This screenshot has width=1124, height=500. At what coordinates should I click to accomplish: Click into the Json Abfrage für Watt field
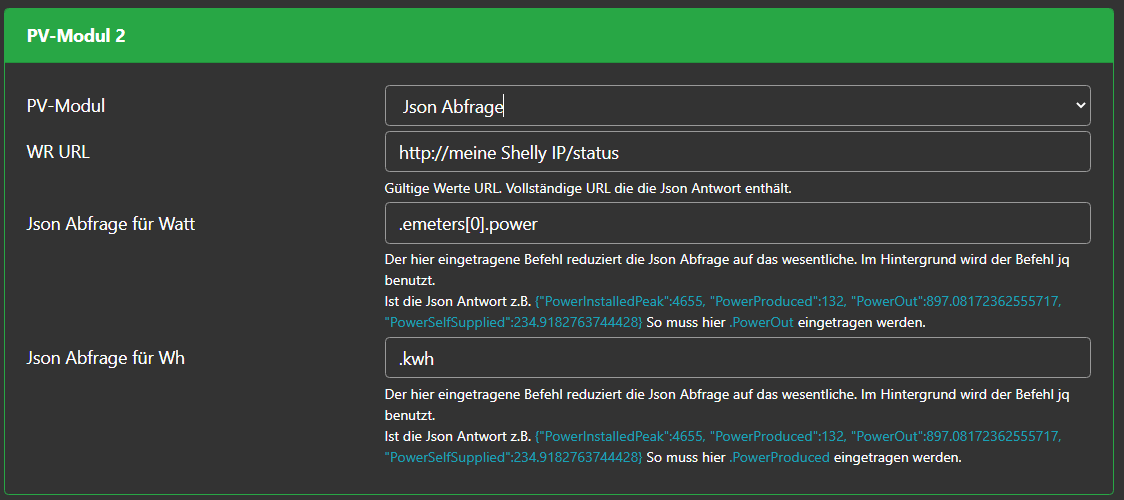point(737,224)
